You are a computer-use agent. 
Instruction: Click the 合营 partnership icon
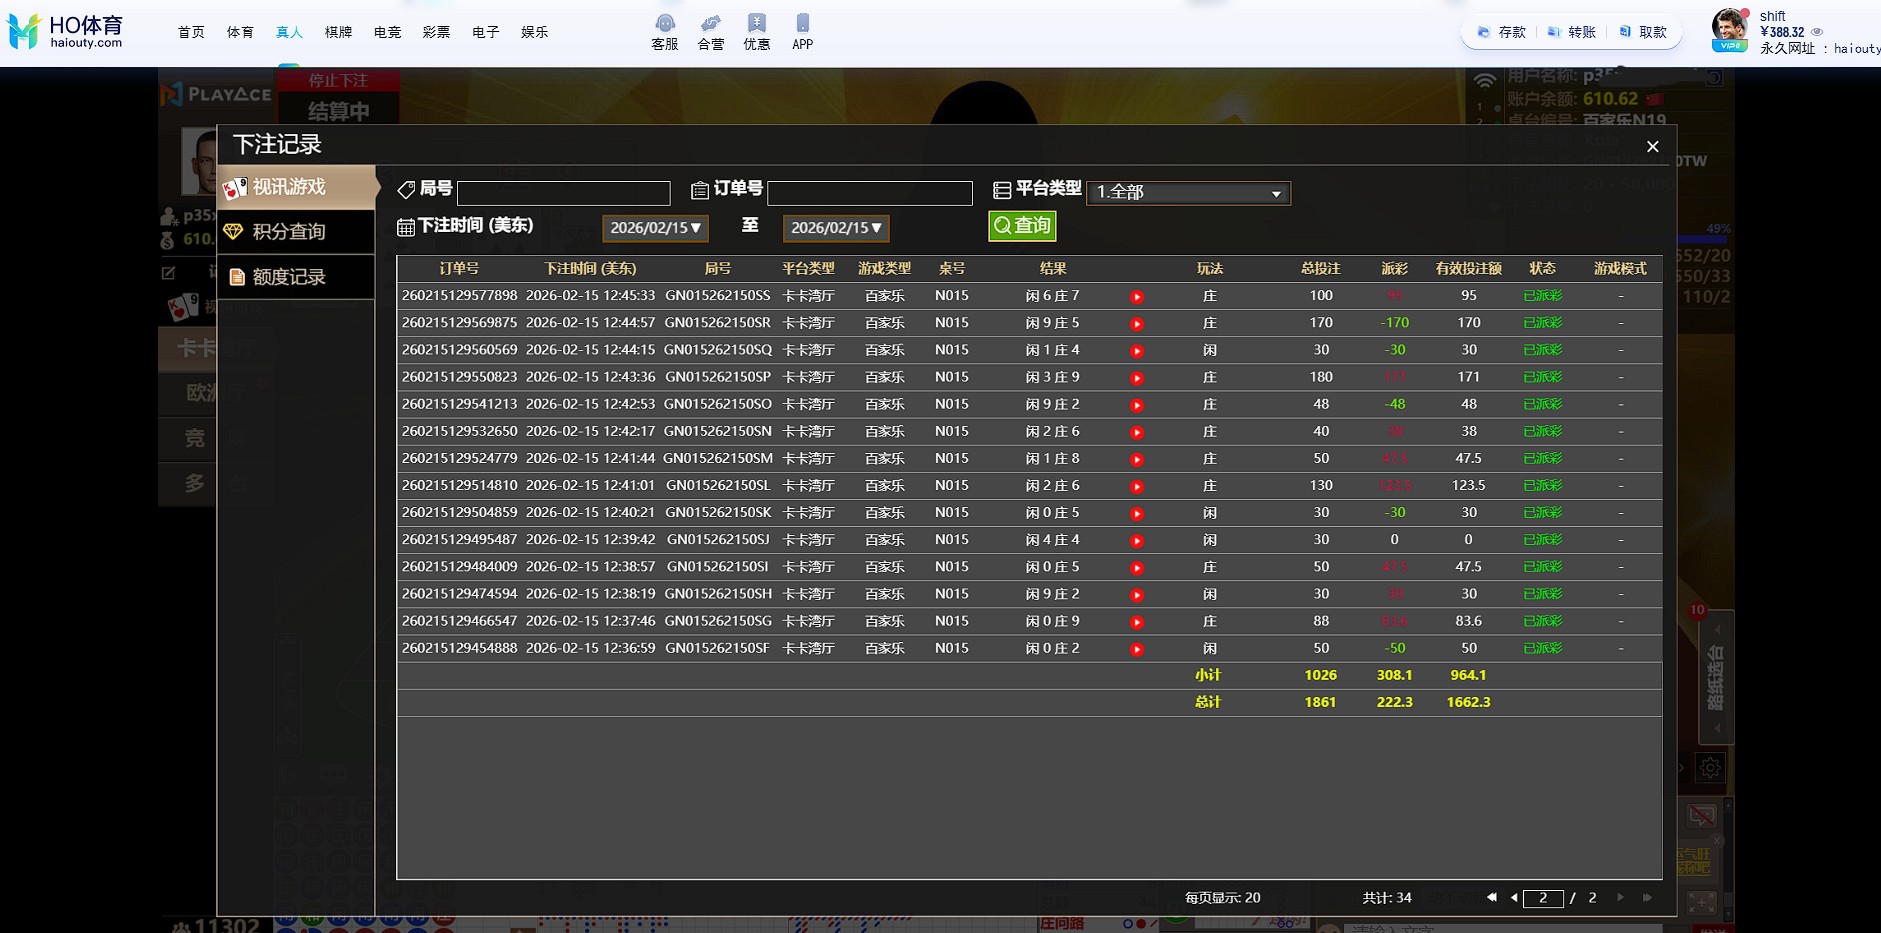(711, 31)
